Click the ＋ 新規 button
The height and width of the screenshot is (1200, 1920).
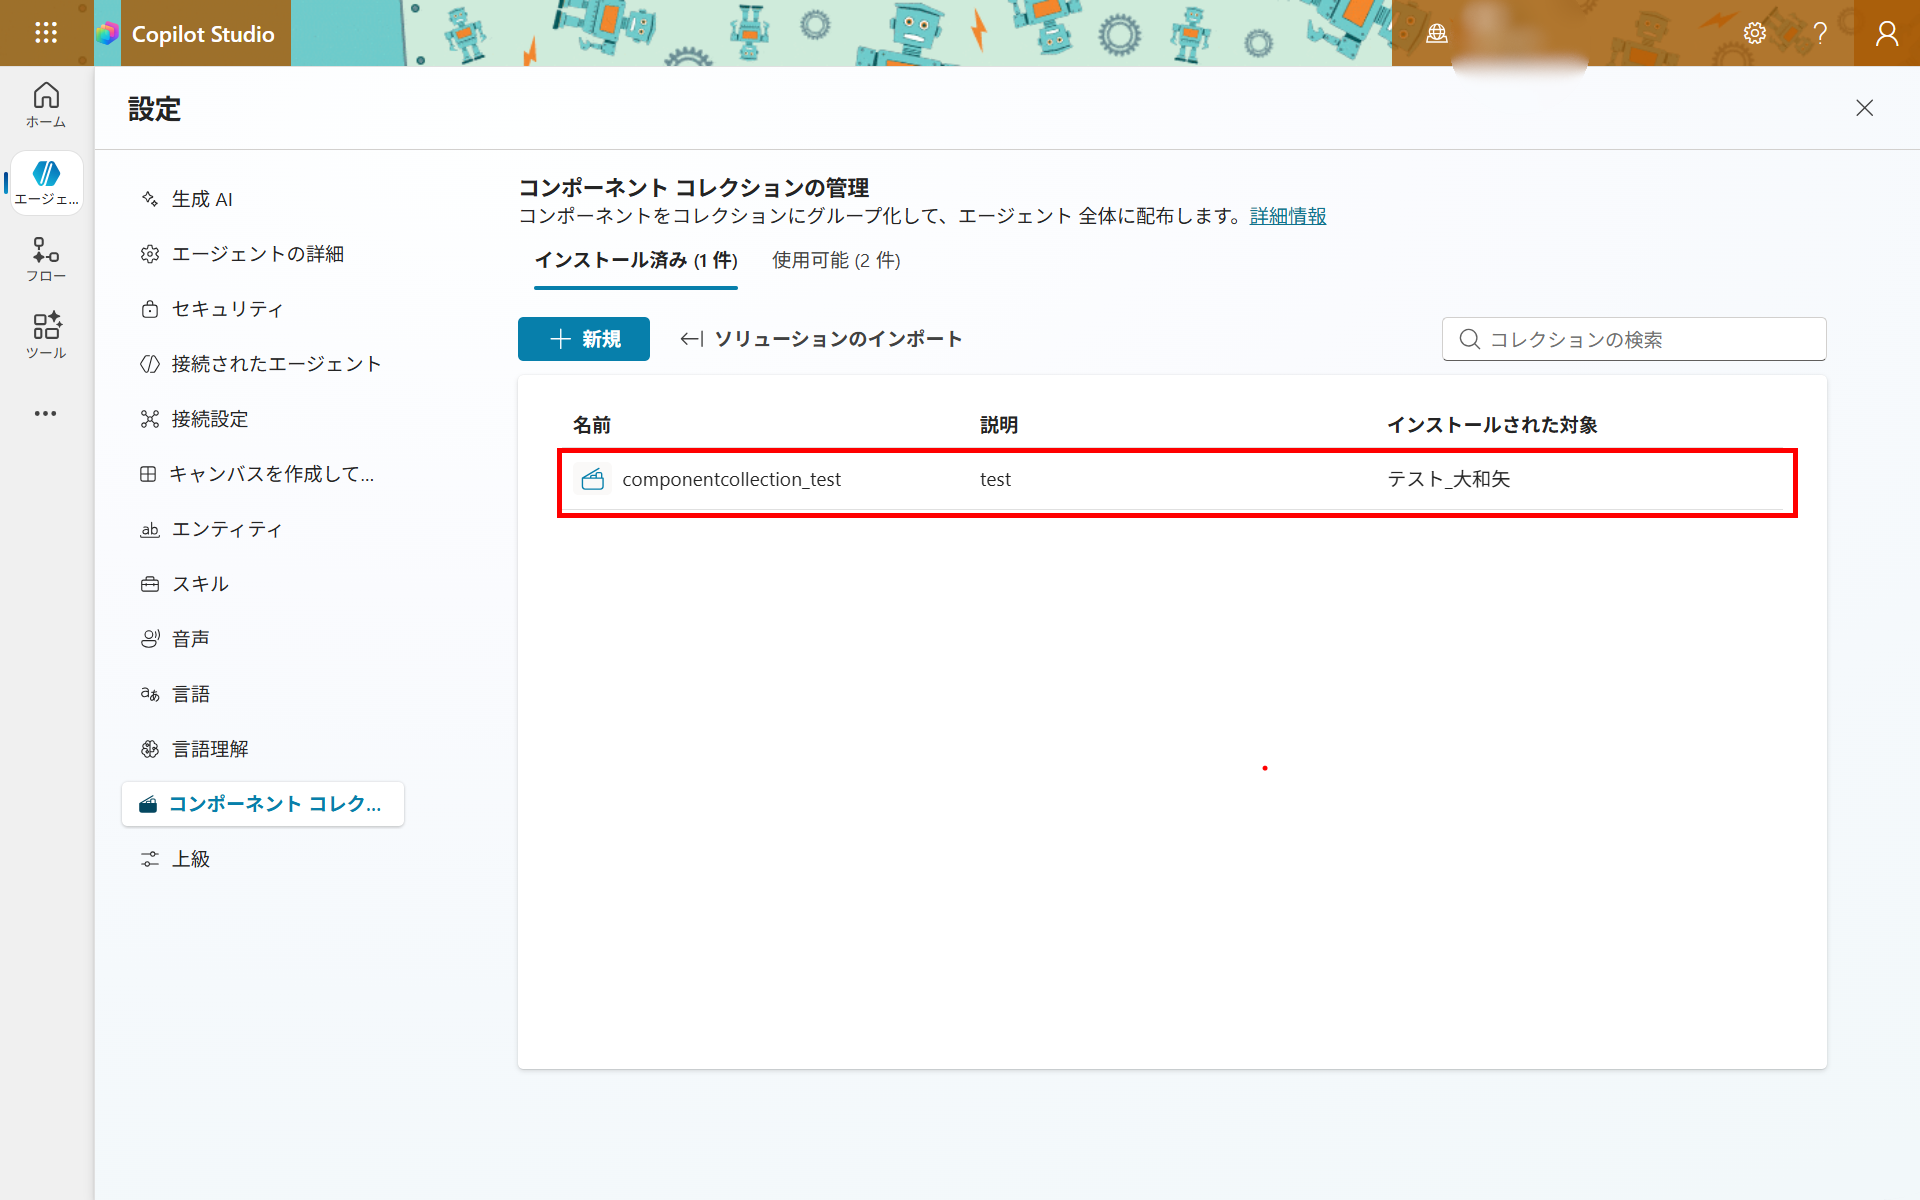(x=584, y=339)
